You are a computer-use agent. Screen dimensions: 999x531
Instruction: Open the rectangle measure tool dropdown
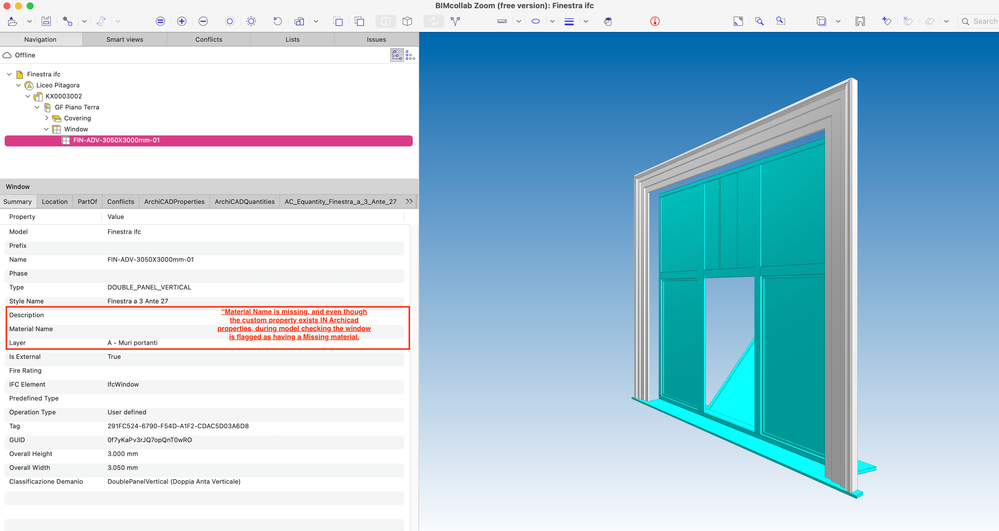click(x=519, y=21)
